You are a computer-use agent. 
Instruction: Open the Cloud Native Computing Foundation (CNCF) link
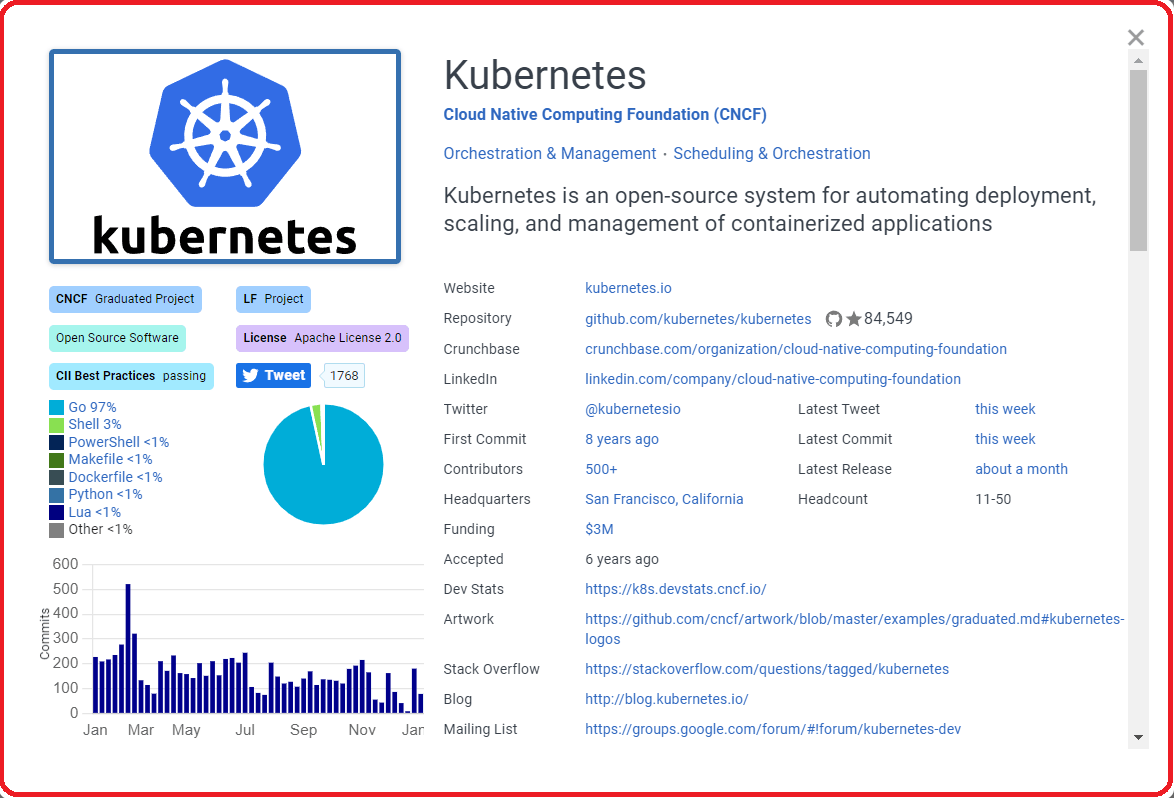click(605, 115)
